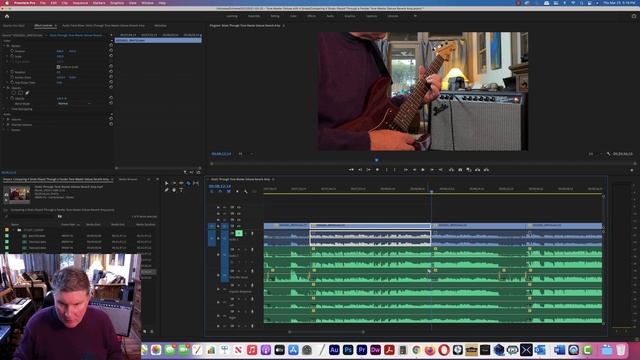This screenshot has height=360, width=640.
Task: Click timeline Add Marker icon
Action: [x=237, y=191]
